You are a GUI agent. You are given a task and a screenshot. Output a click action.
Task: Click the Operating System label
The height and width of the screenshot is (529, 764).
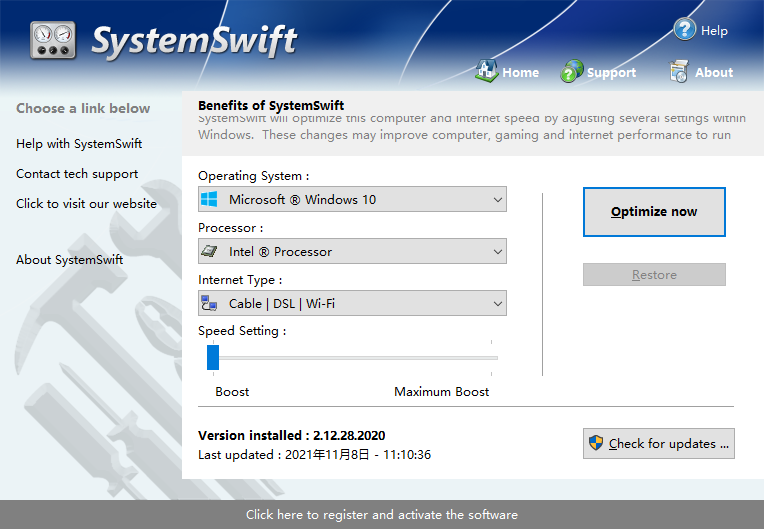coord(253,176)
